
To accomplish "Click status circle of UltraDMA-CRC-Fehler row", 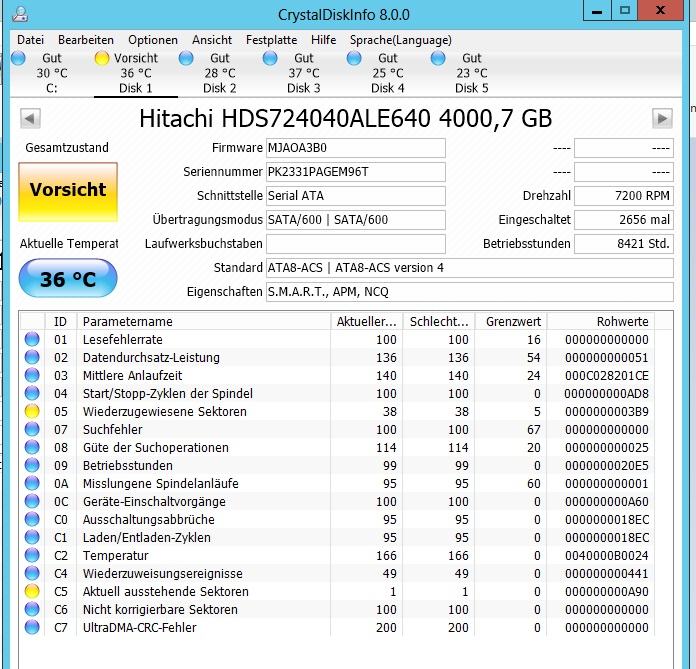I will 32,627.
